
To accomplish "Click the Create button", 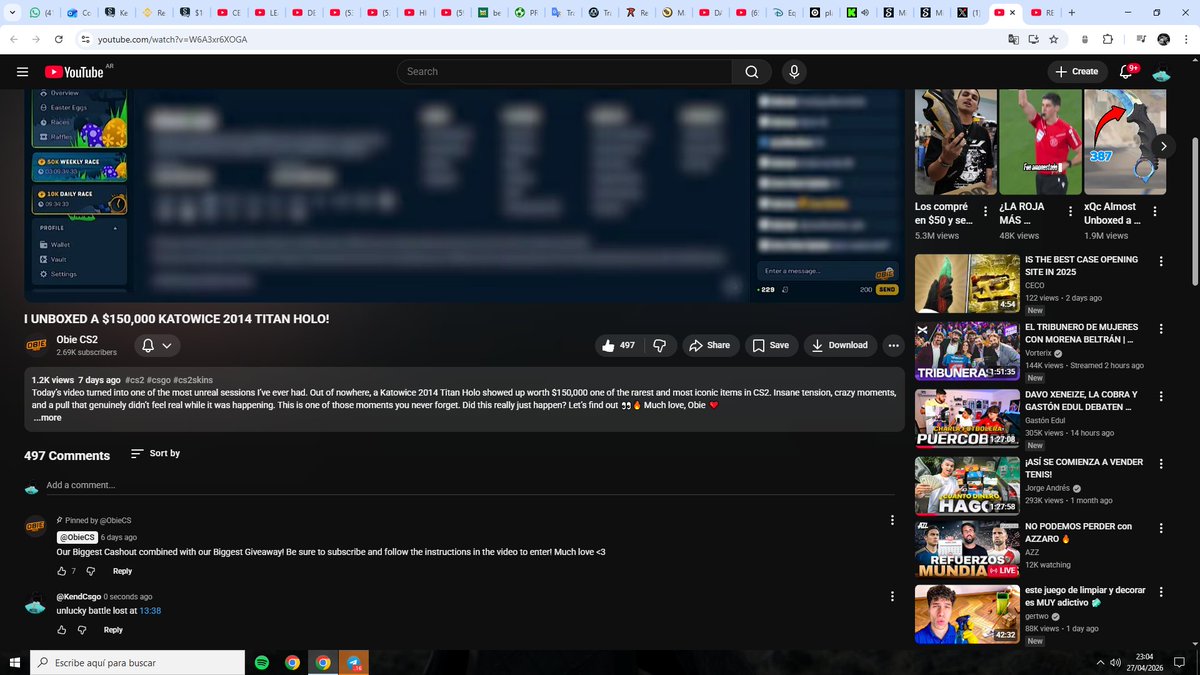I will pos(1076,72).
